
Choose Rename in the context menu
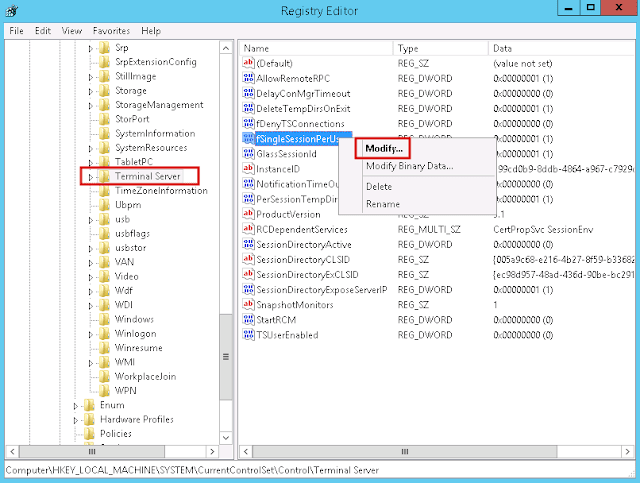pyautogui.click(x=382, y=204)
